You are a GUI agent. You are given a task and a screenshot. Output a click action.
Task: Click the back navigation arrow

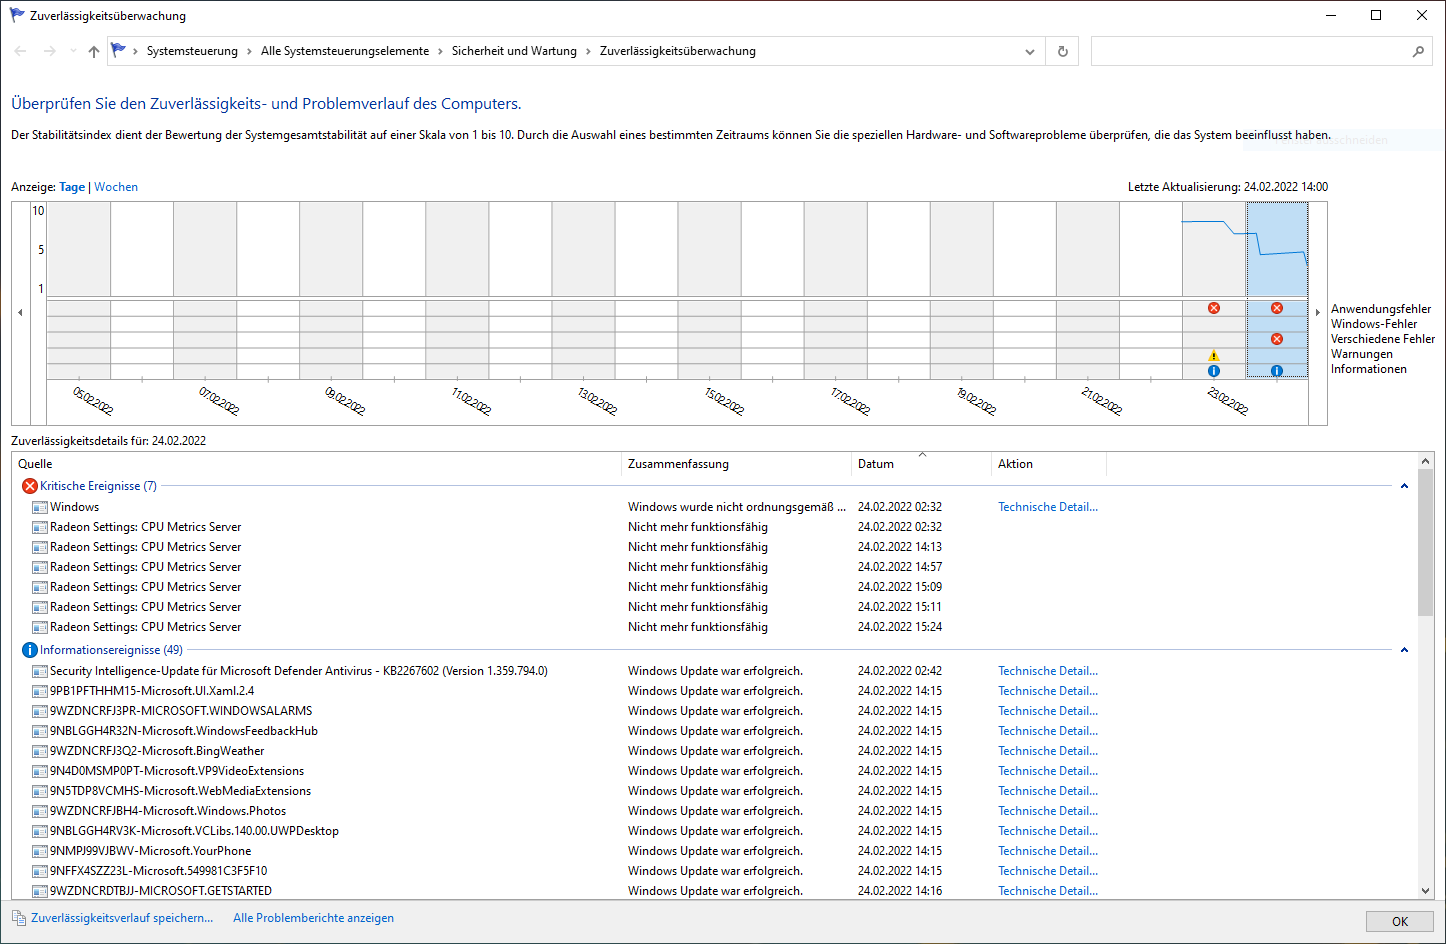click(21, 51)
